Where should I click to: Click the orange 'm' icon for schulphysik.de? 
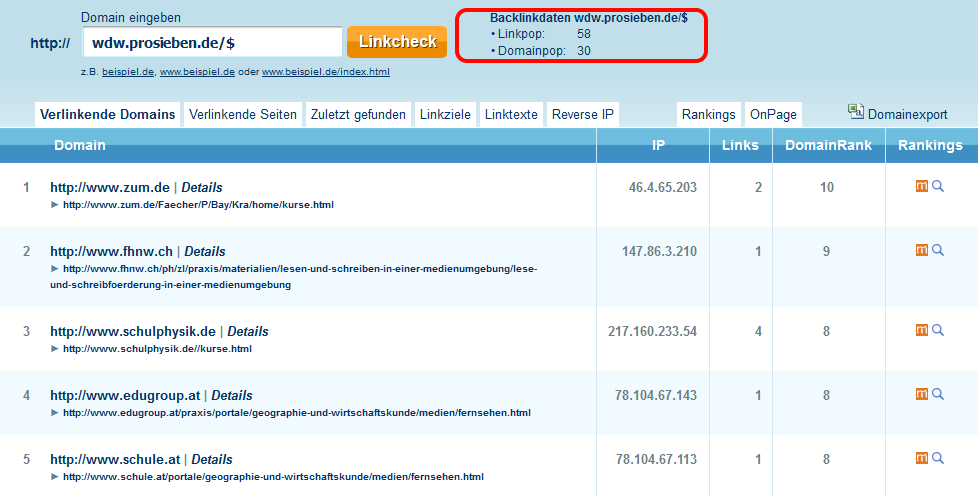point(921,330)
